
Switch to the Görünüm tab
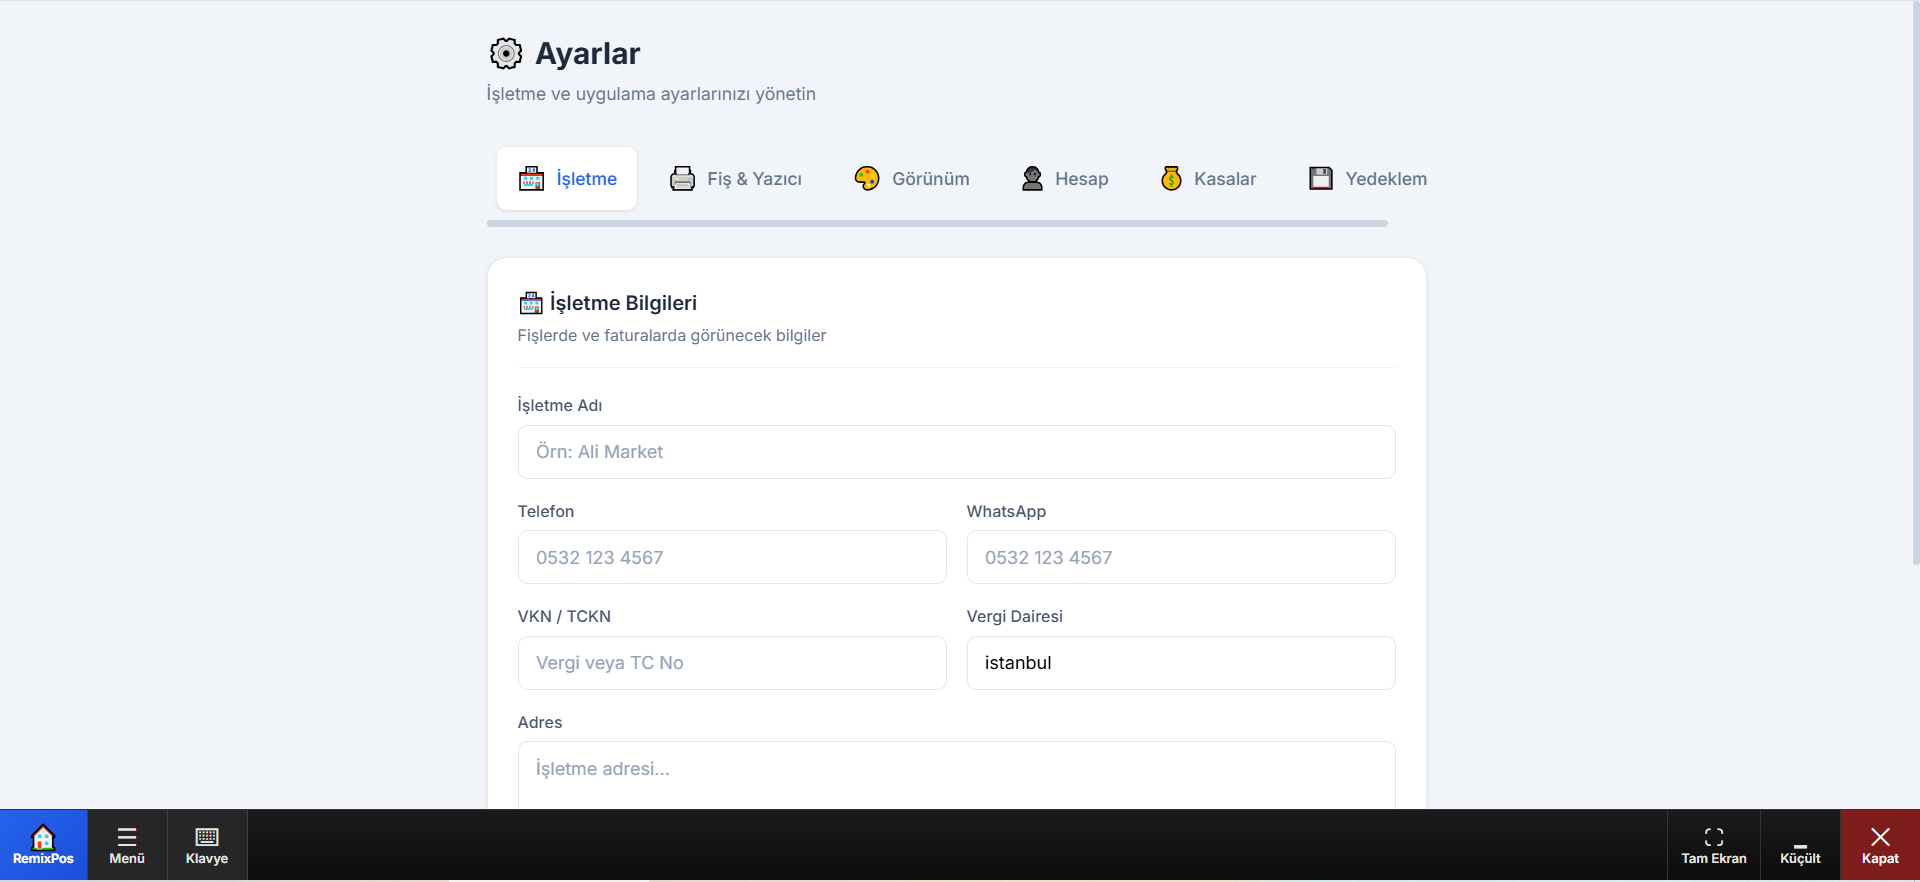click(912, 179)
